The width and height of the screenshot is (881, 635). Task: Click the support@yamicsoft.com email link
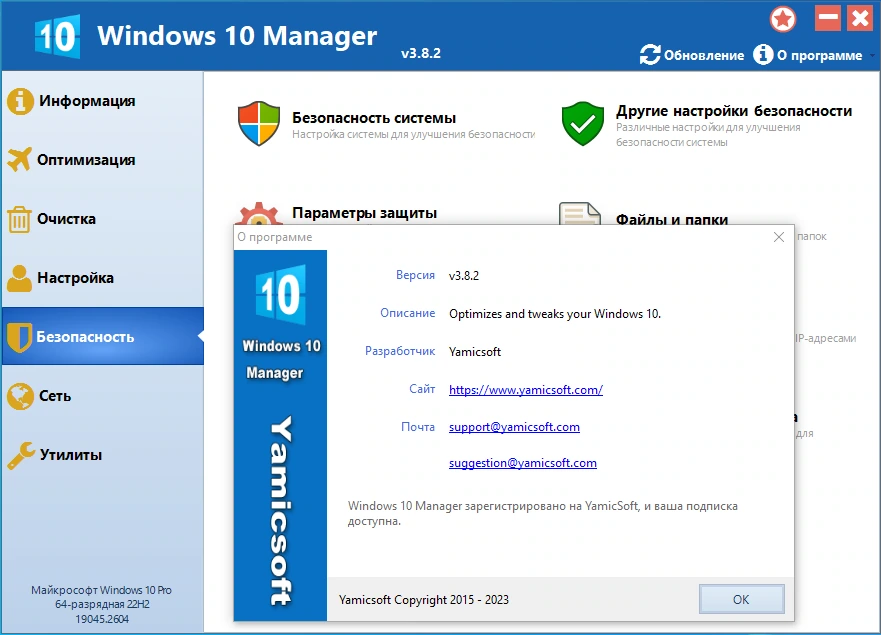pos(514,427)
